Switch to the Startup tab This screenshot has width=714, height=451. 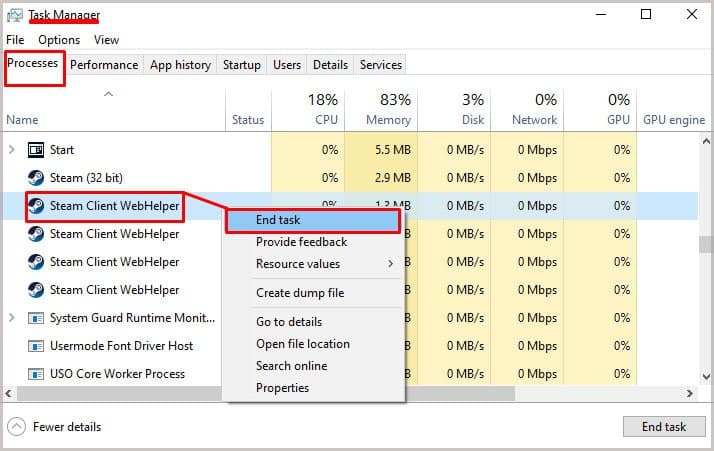tap(242, 65)
